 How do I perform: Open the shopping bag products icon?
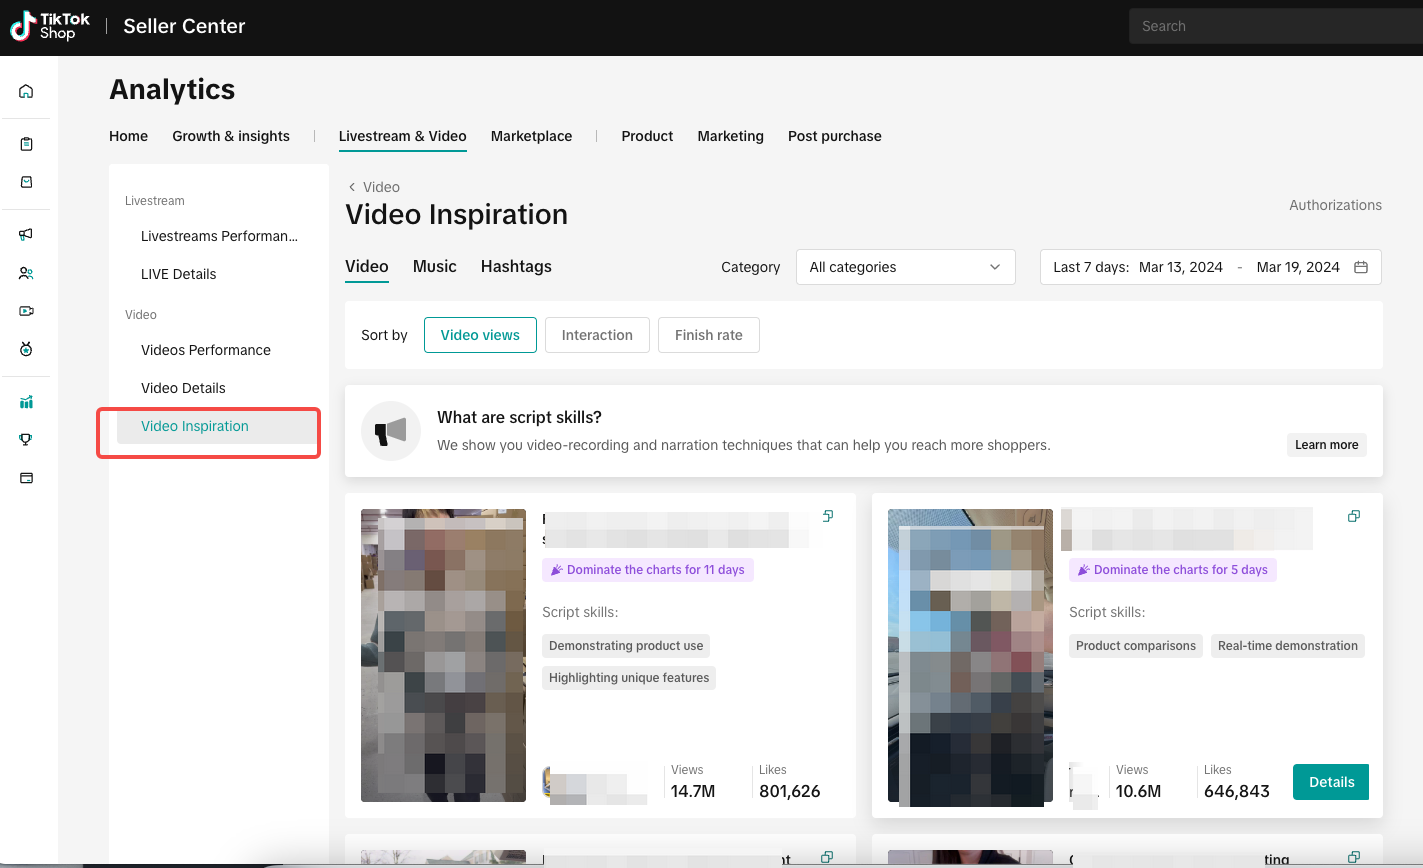(26, 182)
